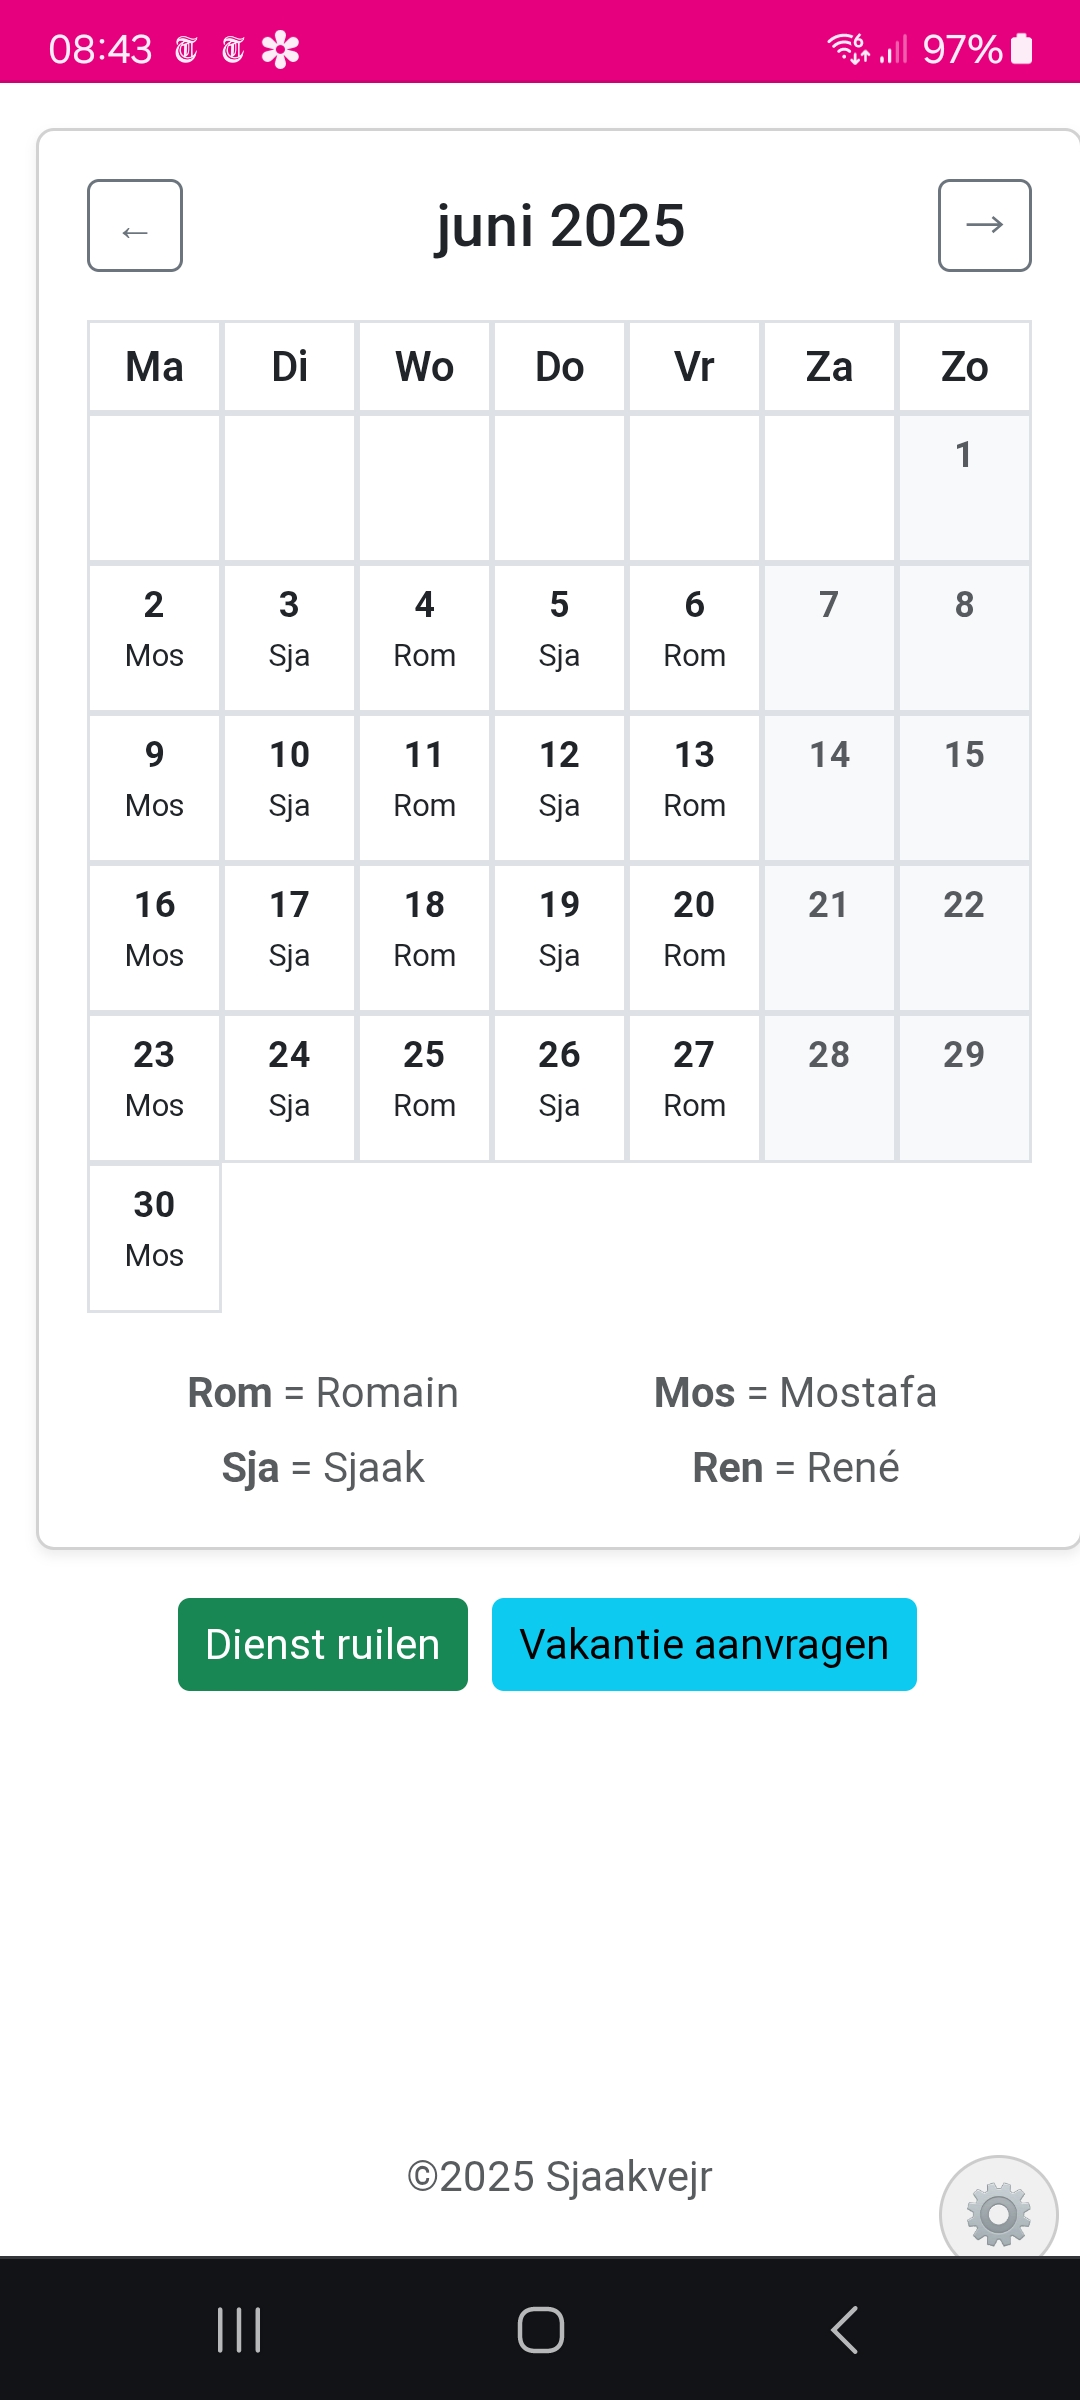
Task: Select the empty Saturday 14 cell
Action: [x=829, y=786]
